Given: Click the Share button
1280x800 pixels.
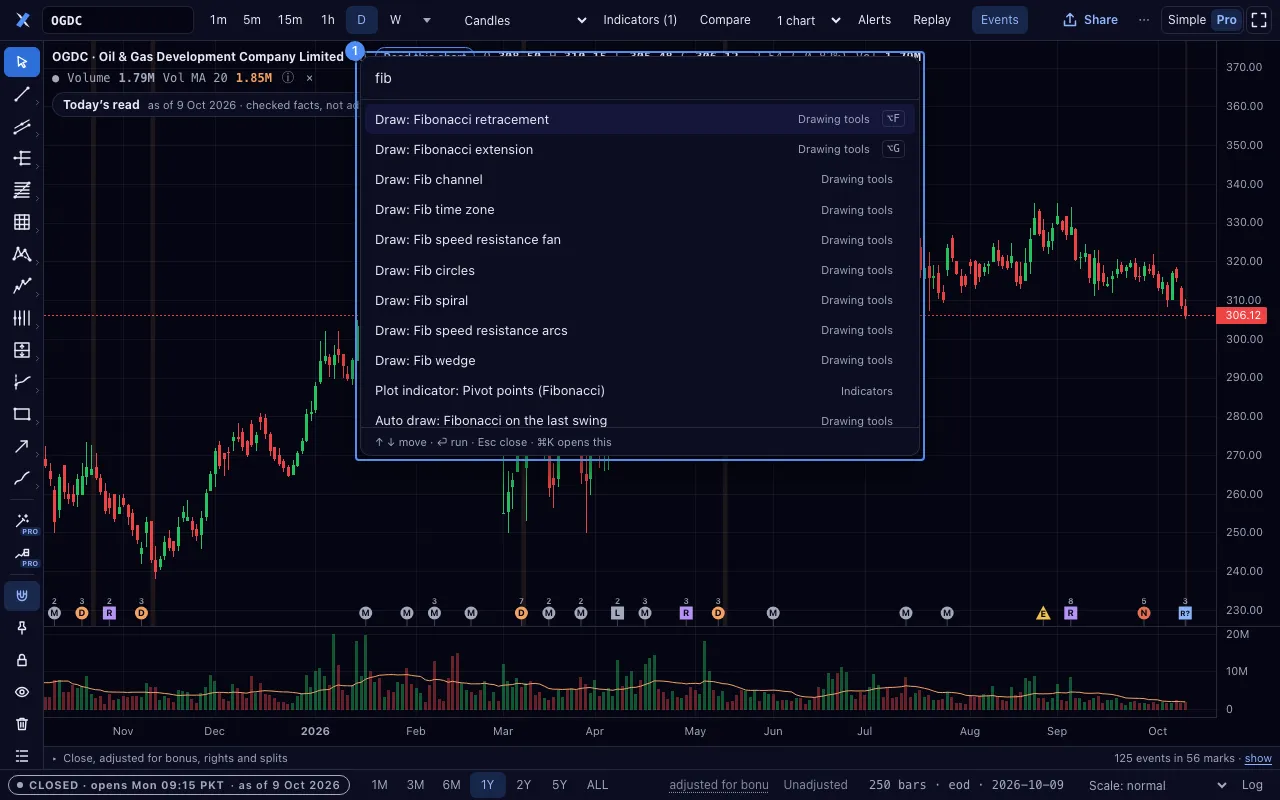Looking at the screenshot, I should 1090,20.
